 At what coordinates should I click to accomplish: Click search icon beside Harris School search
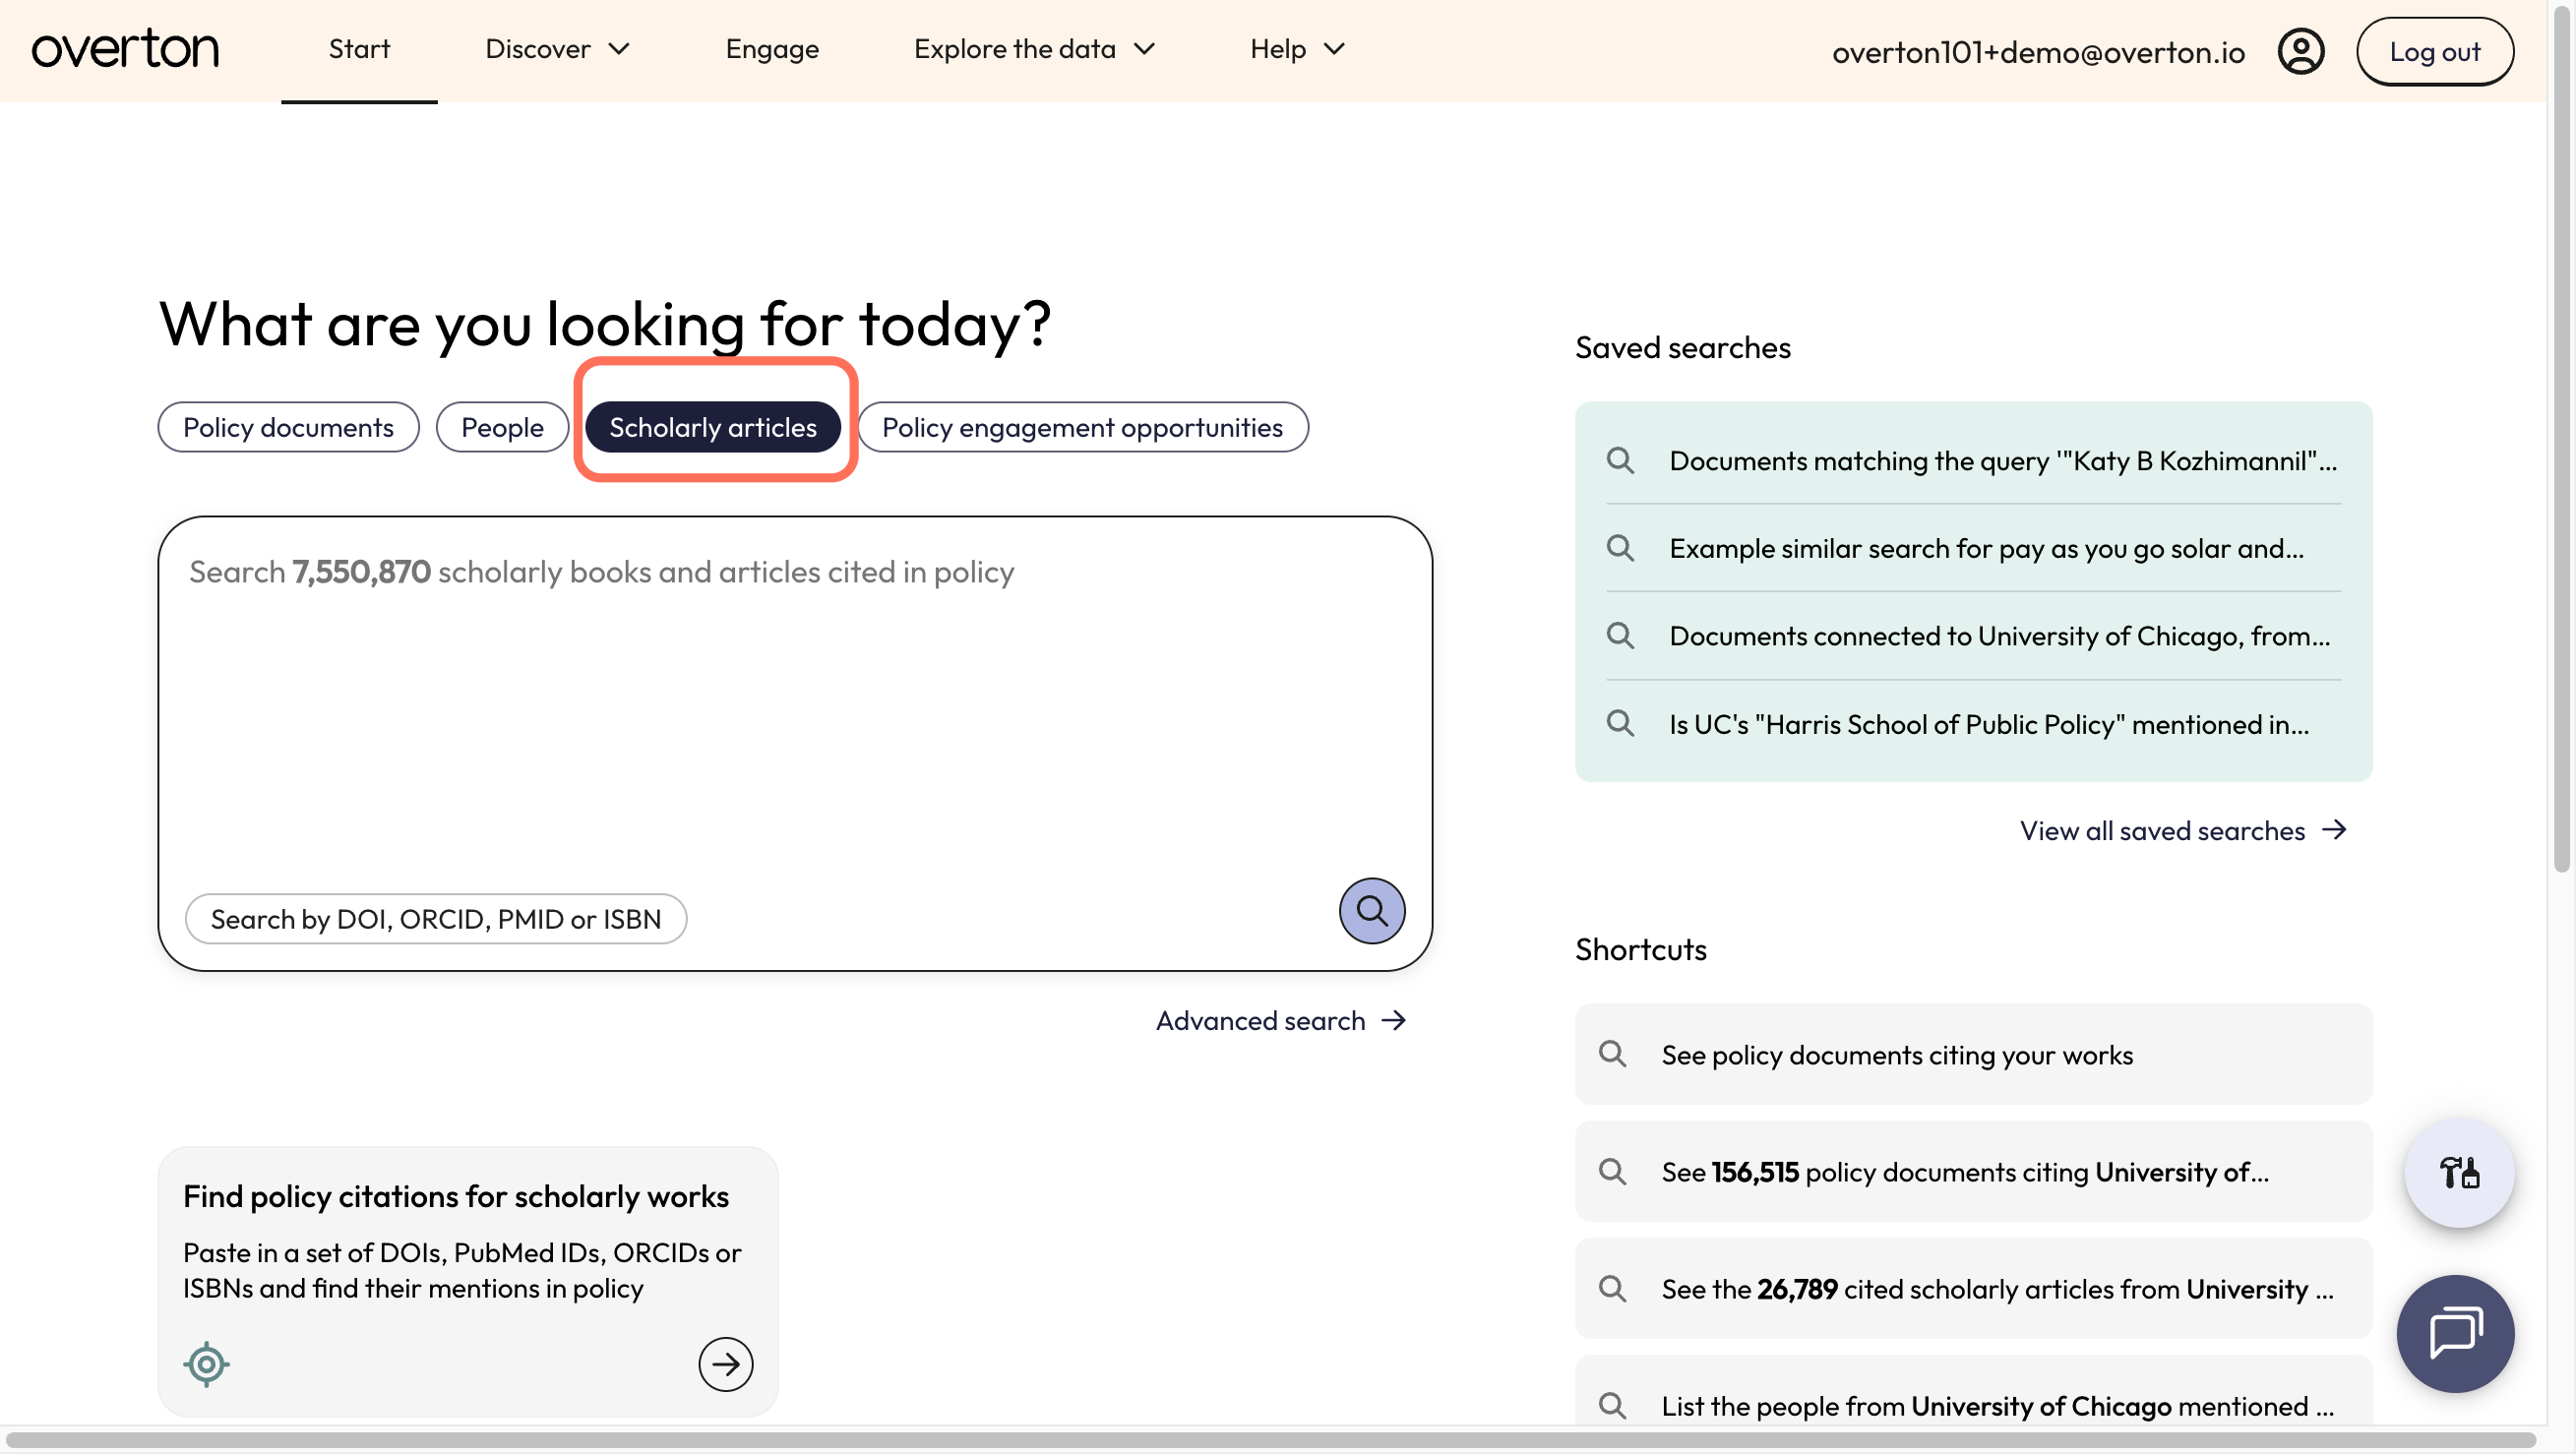click(x=1620, y=723)
